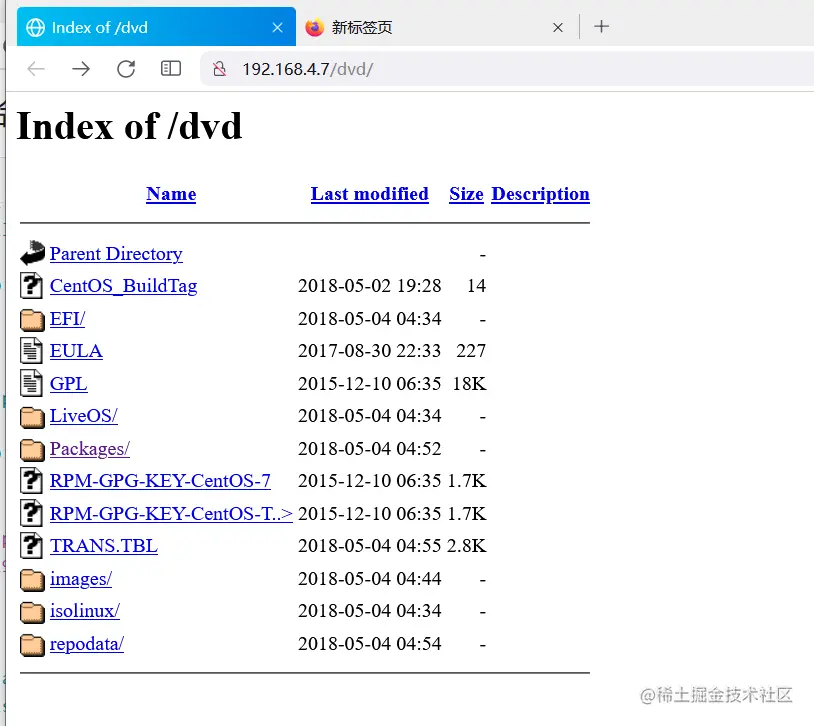Click date 2018-05-04 04:52 of Packages/
814x726 pixels.
coord(370,449)
